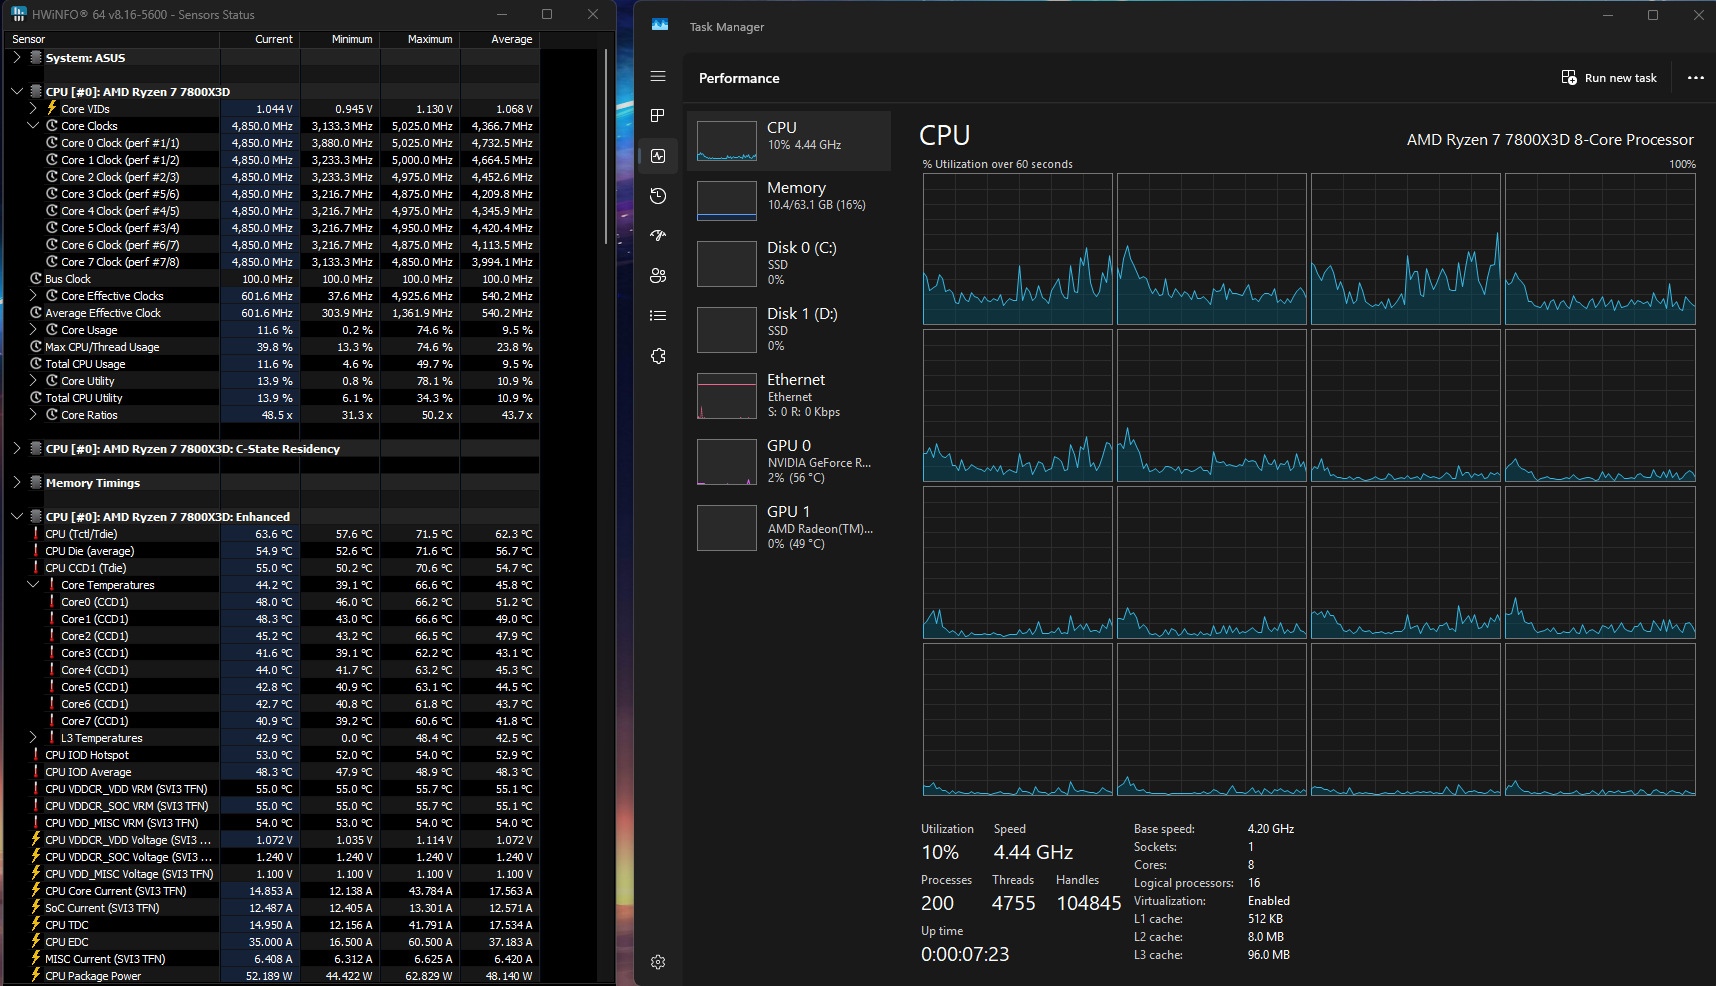Click HWiNFO vertical scrollbar thumb
This screenshot has width=1716, height=986.
click(x=606, y=146)
